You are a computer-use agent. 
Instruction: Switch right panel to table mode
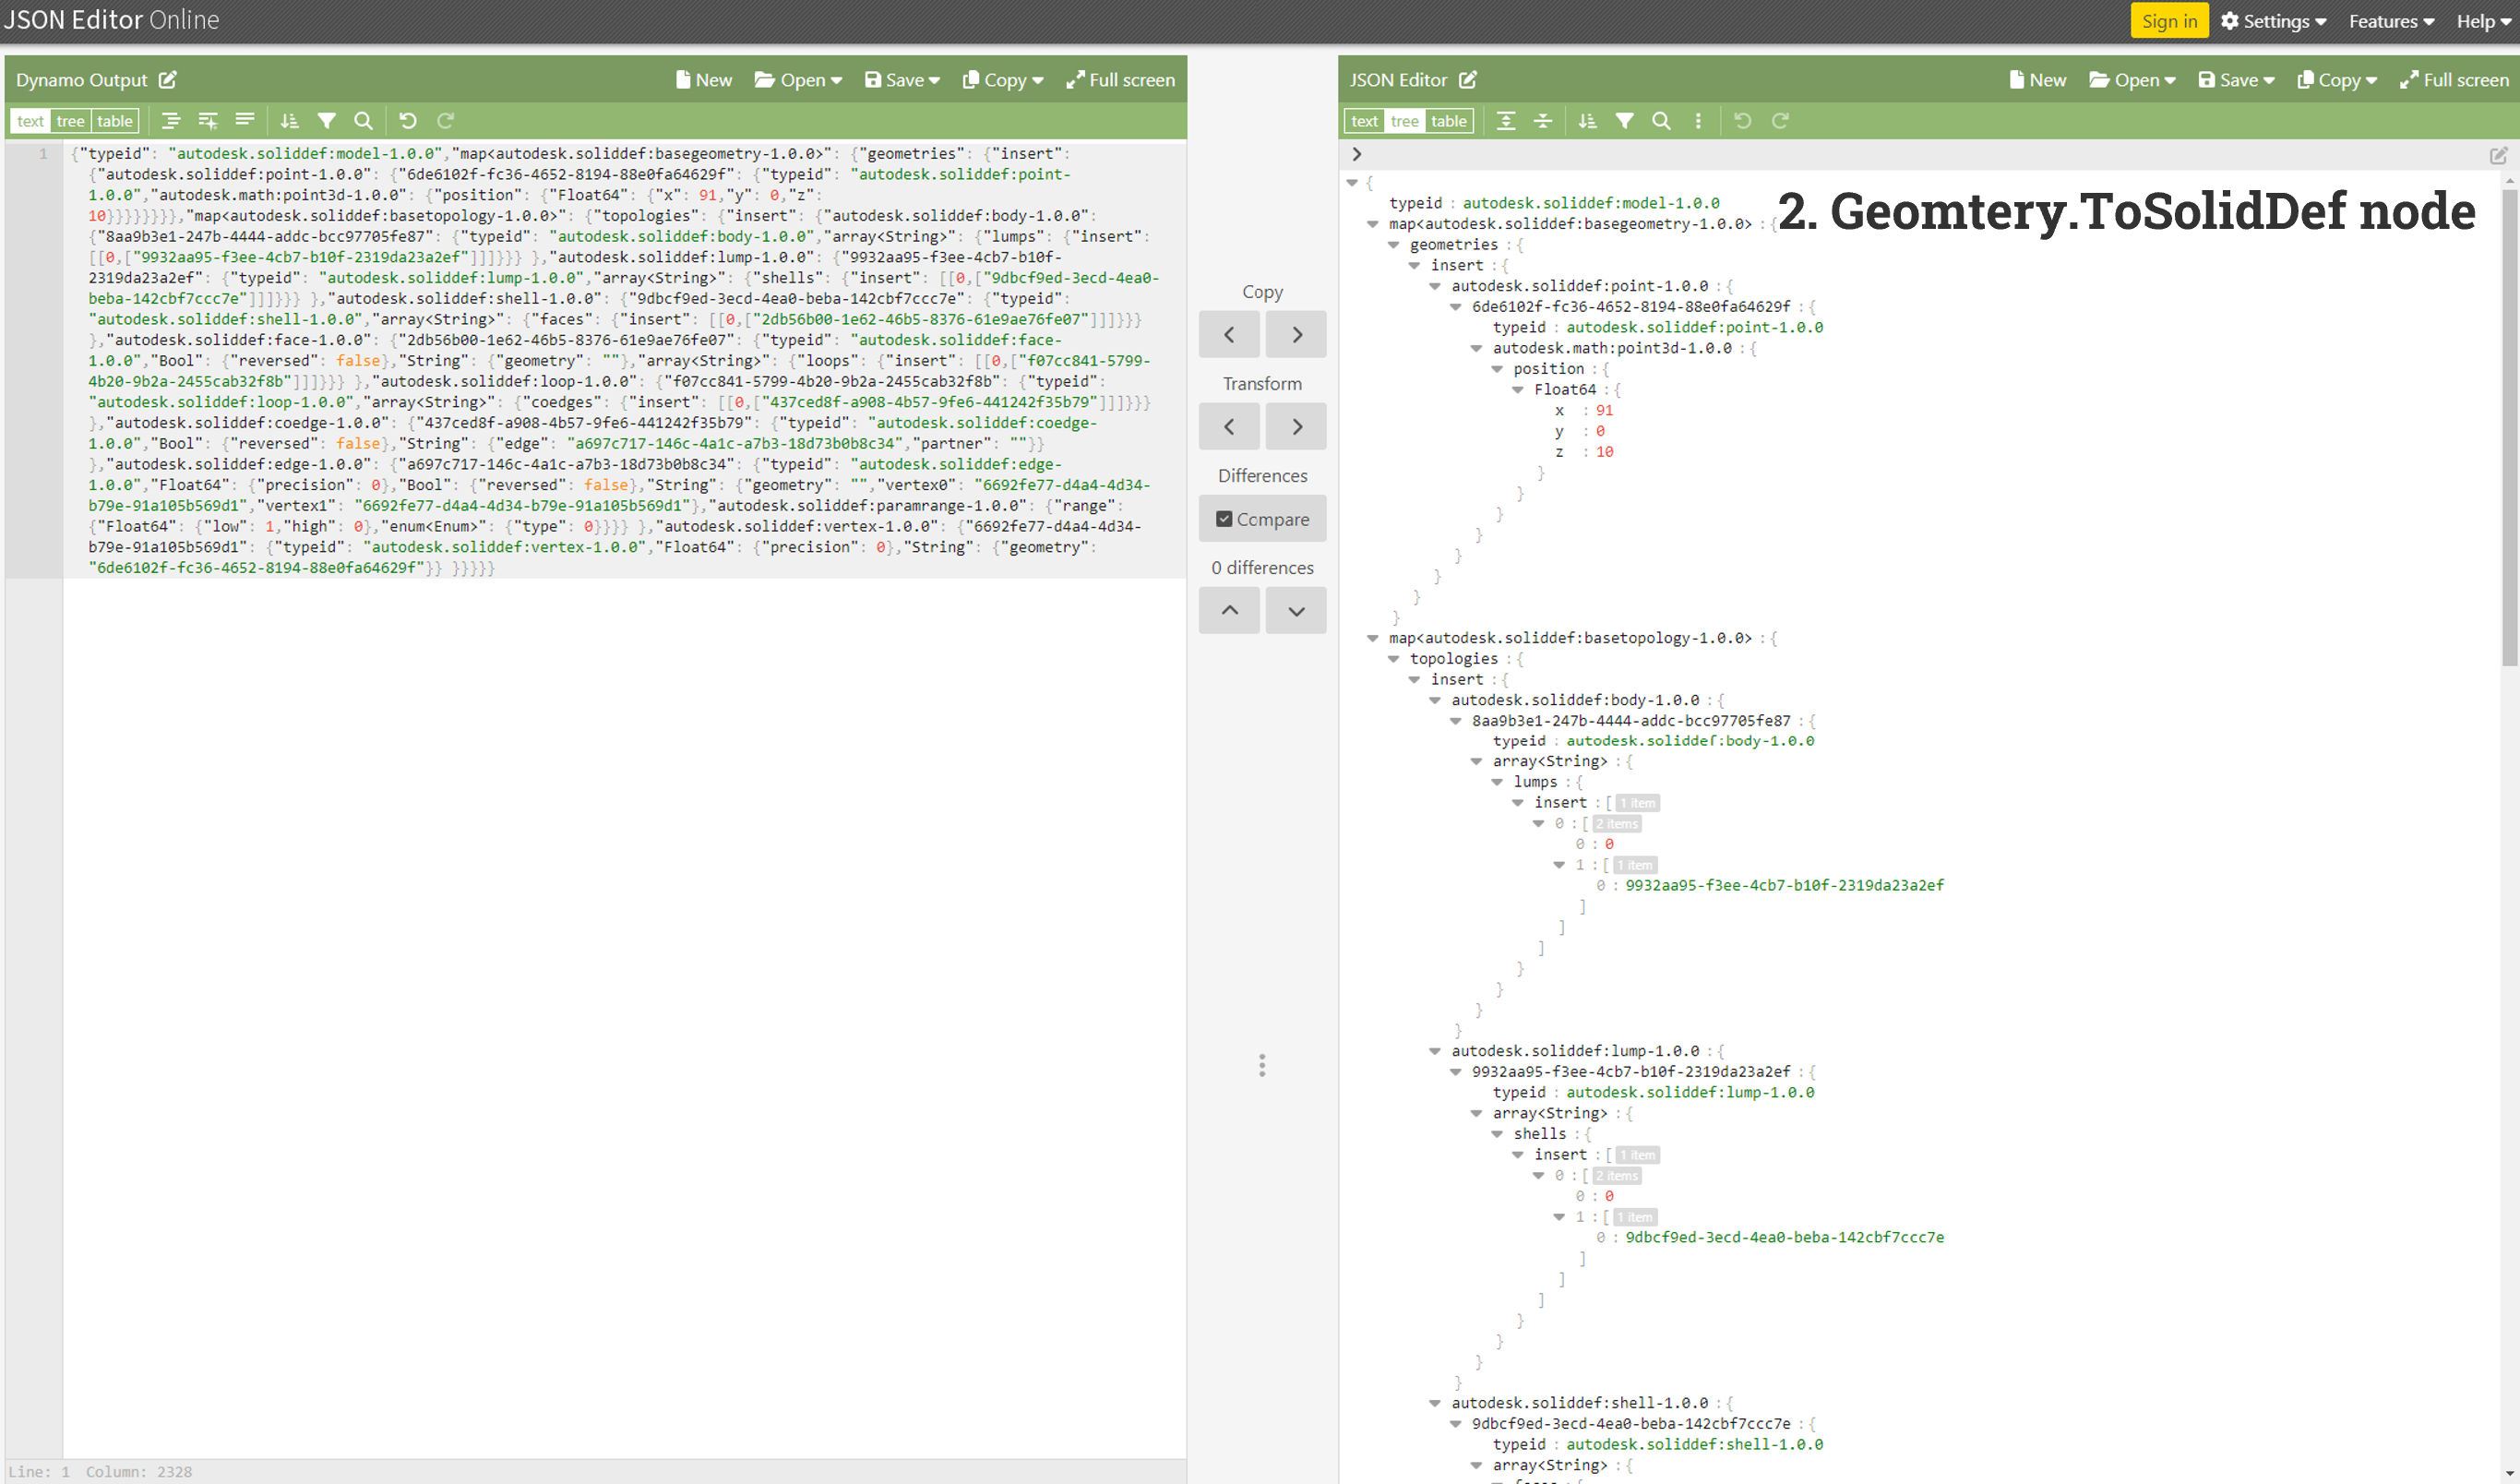1448,121
